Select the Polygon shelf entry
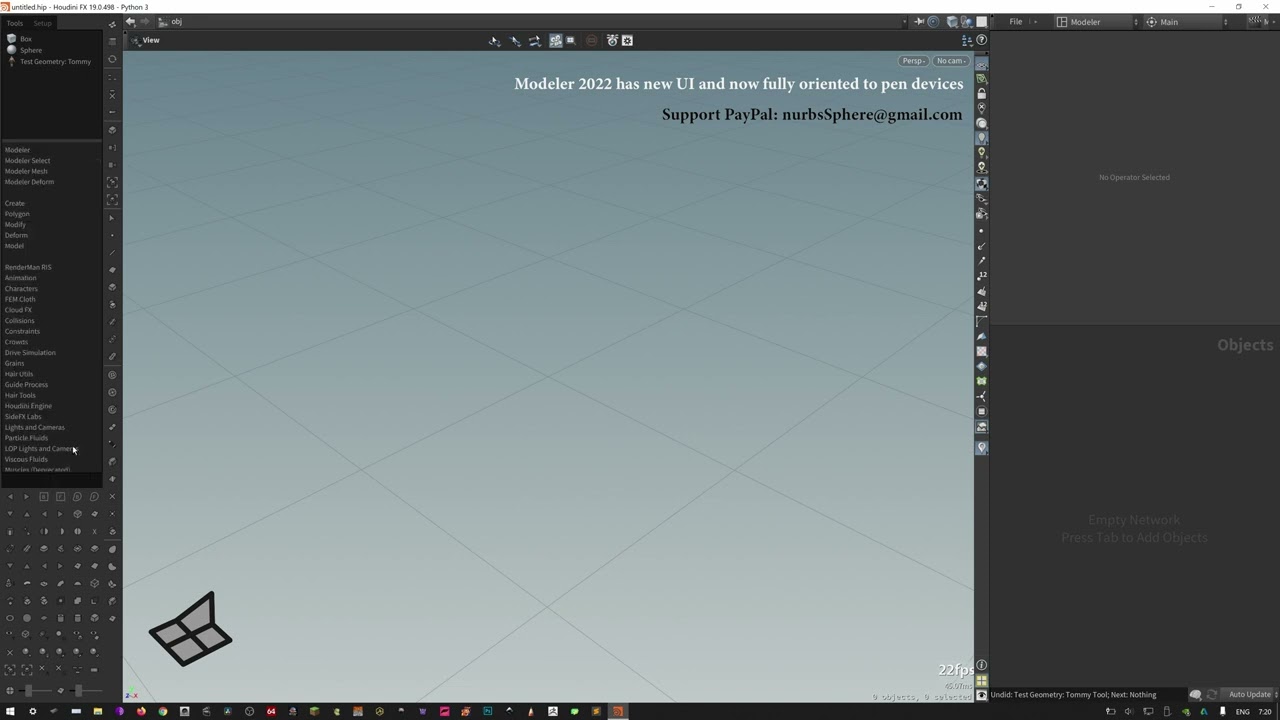Viewport: 1280px width, 720px height. [17, 214]
